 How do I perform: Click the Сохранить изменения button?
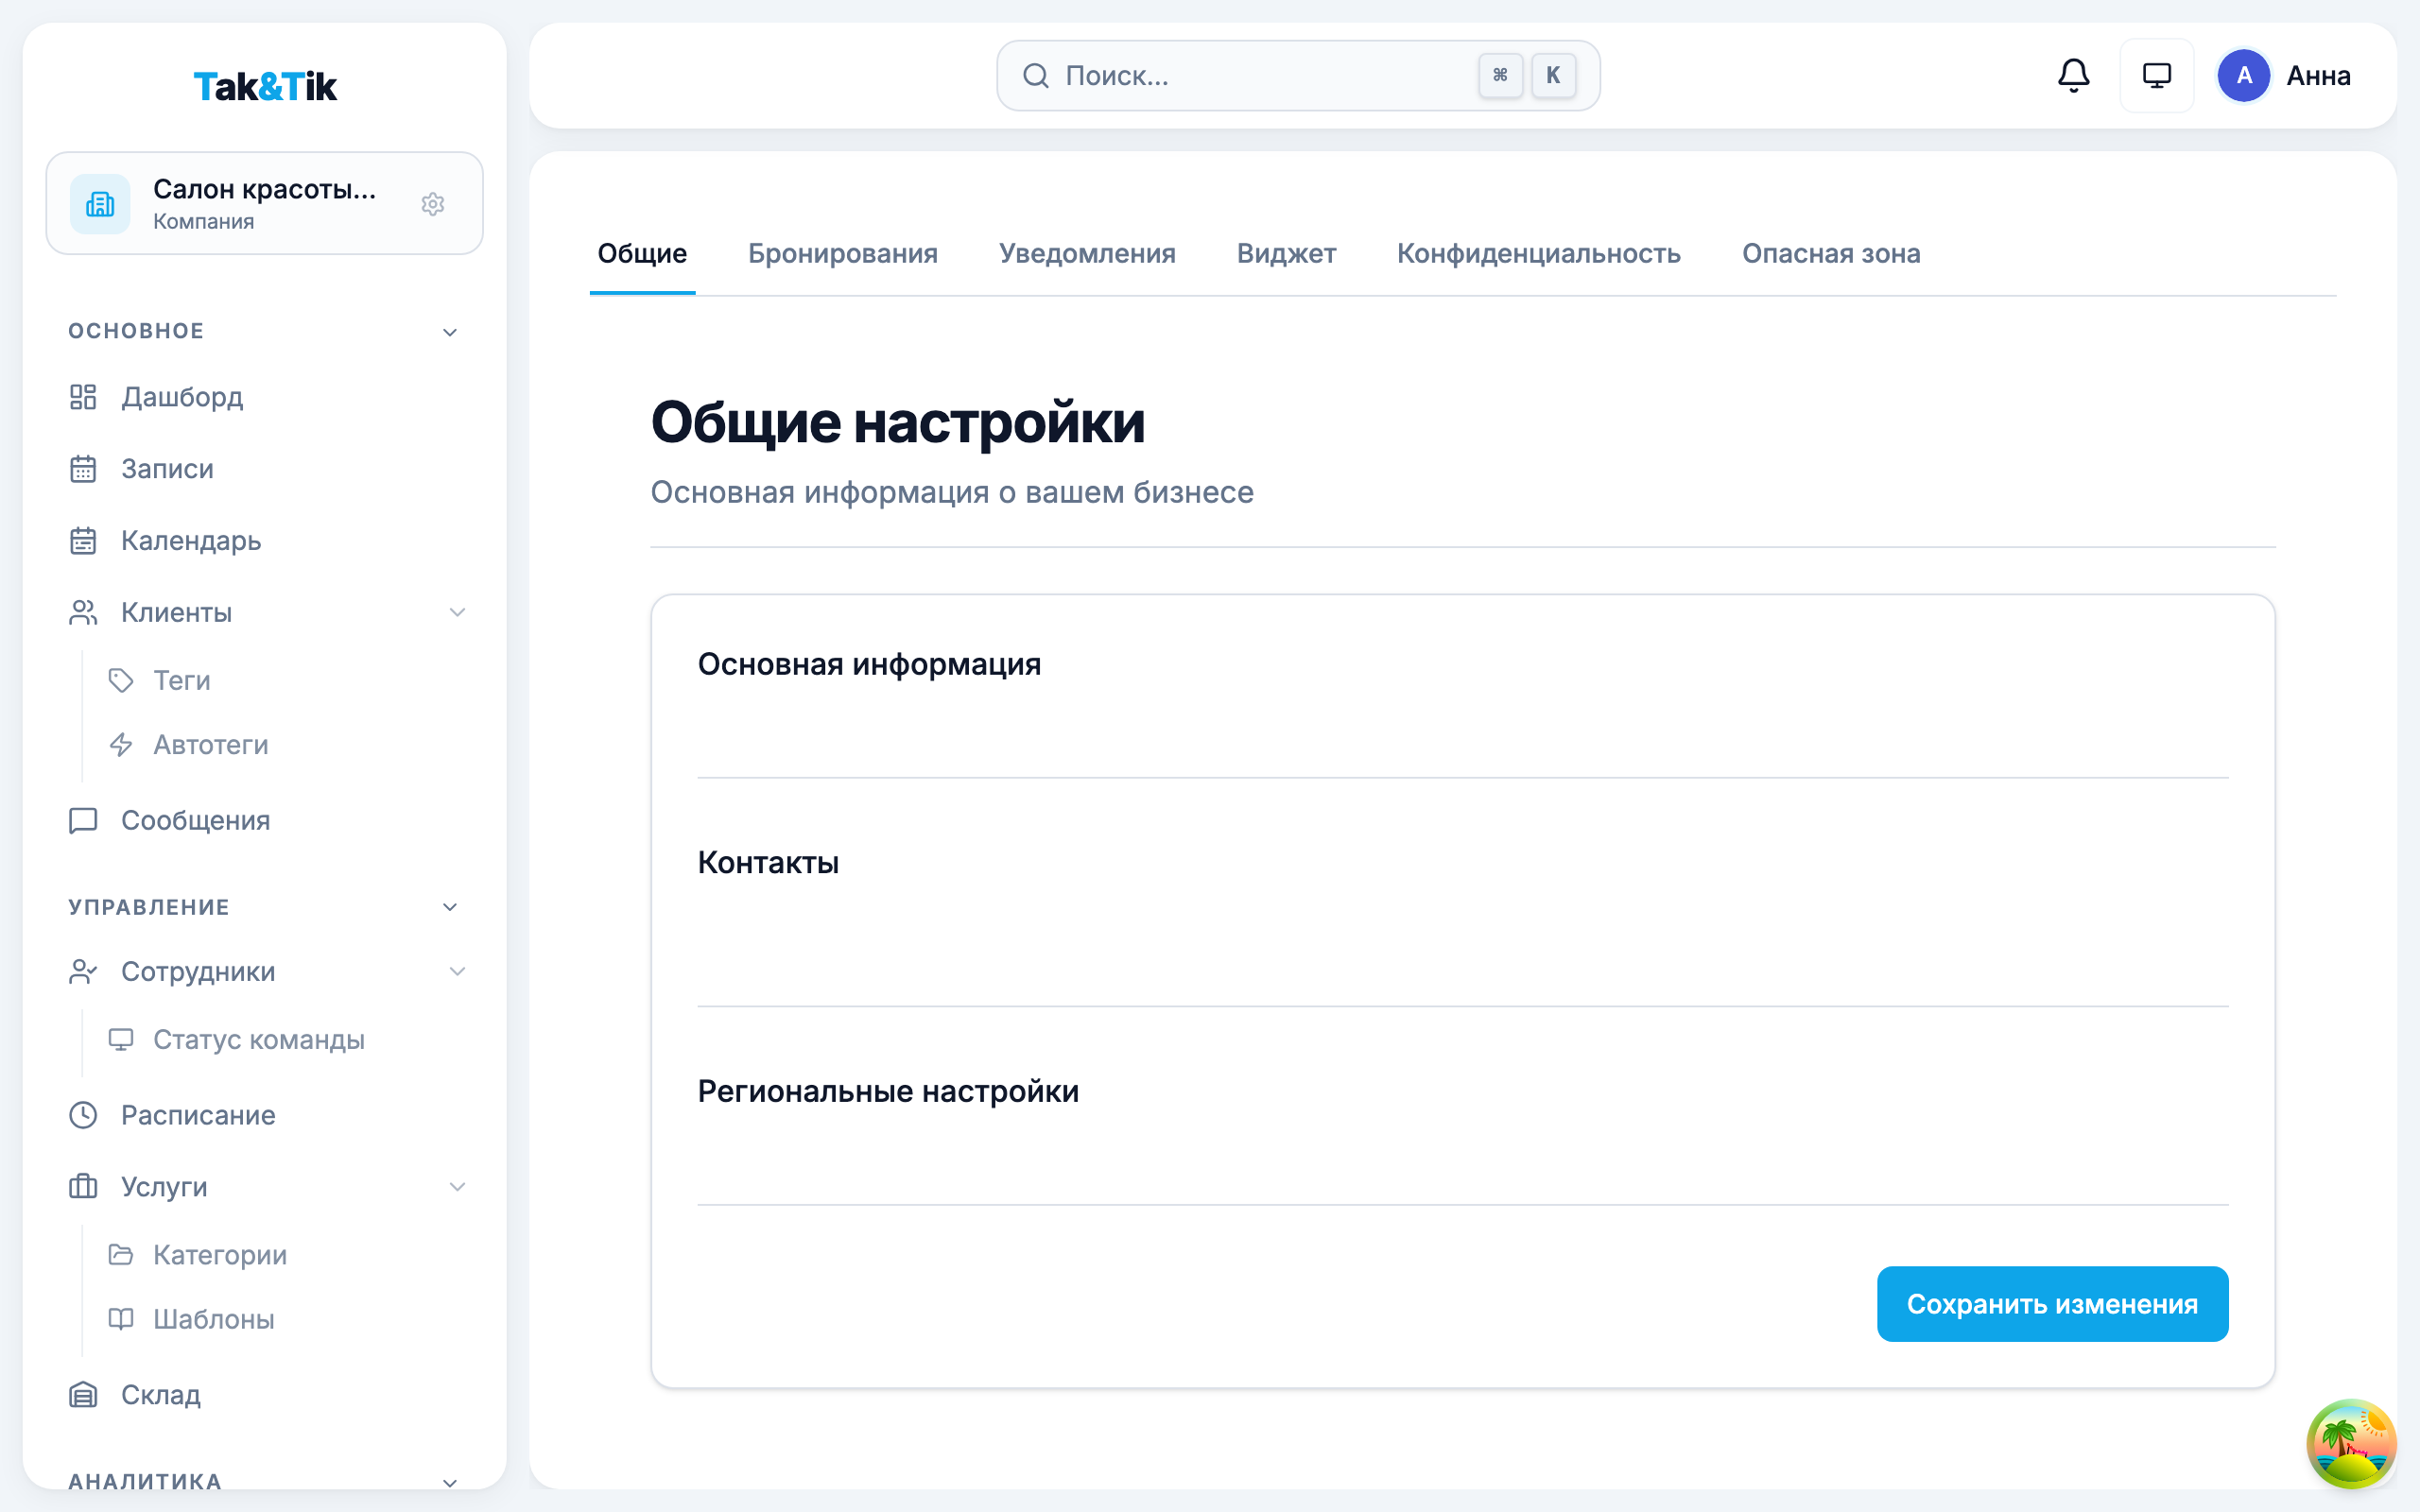click(2052, 1303)
